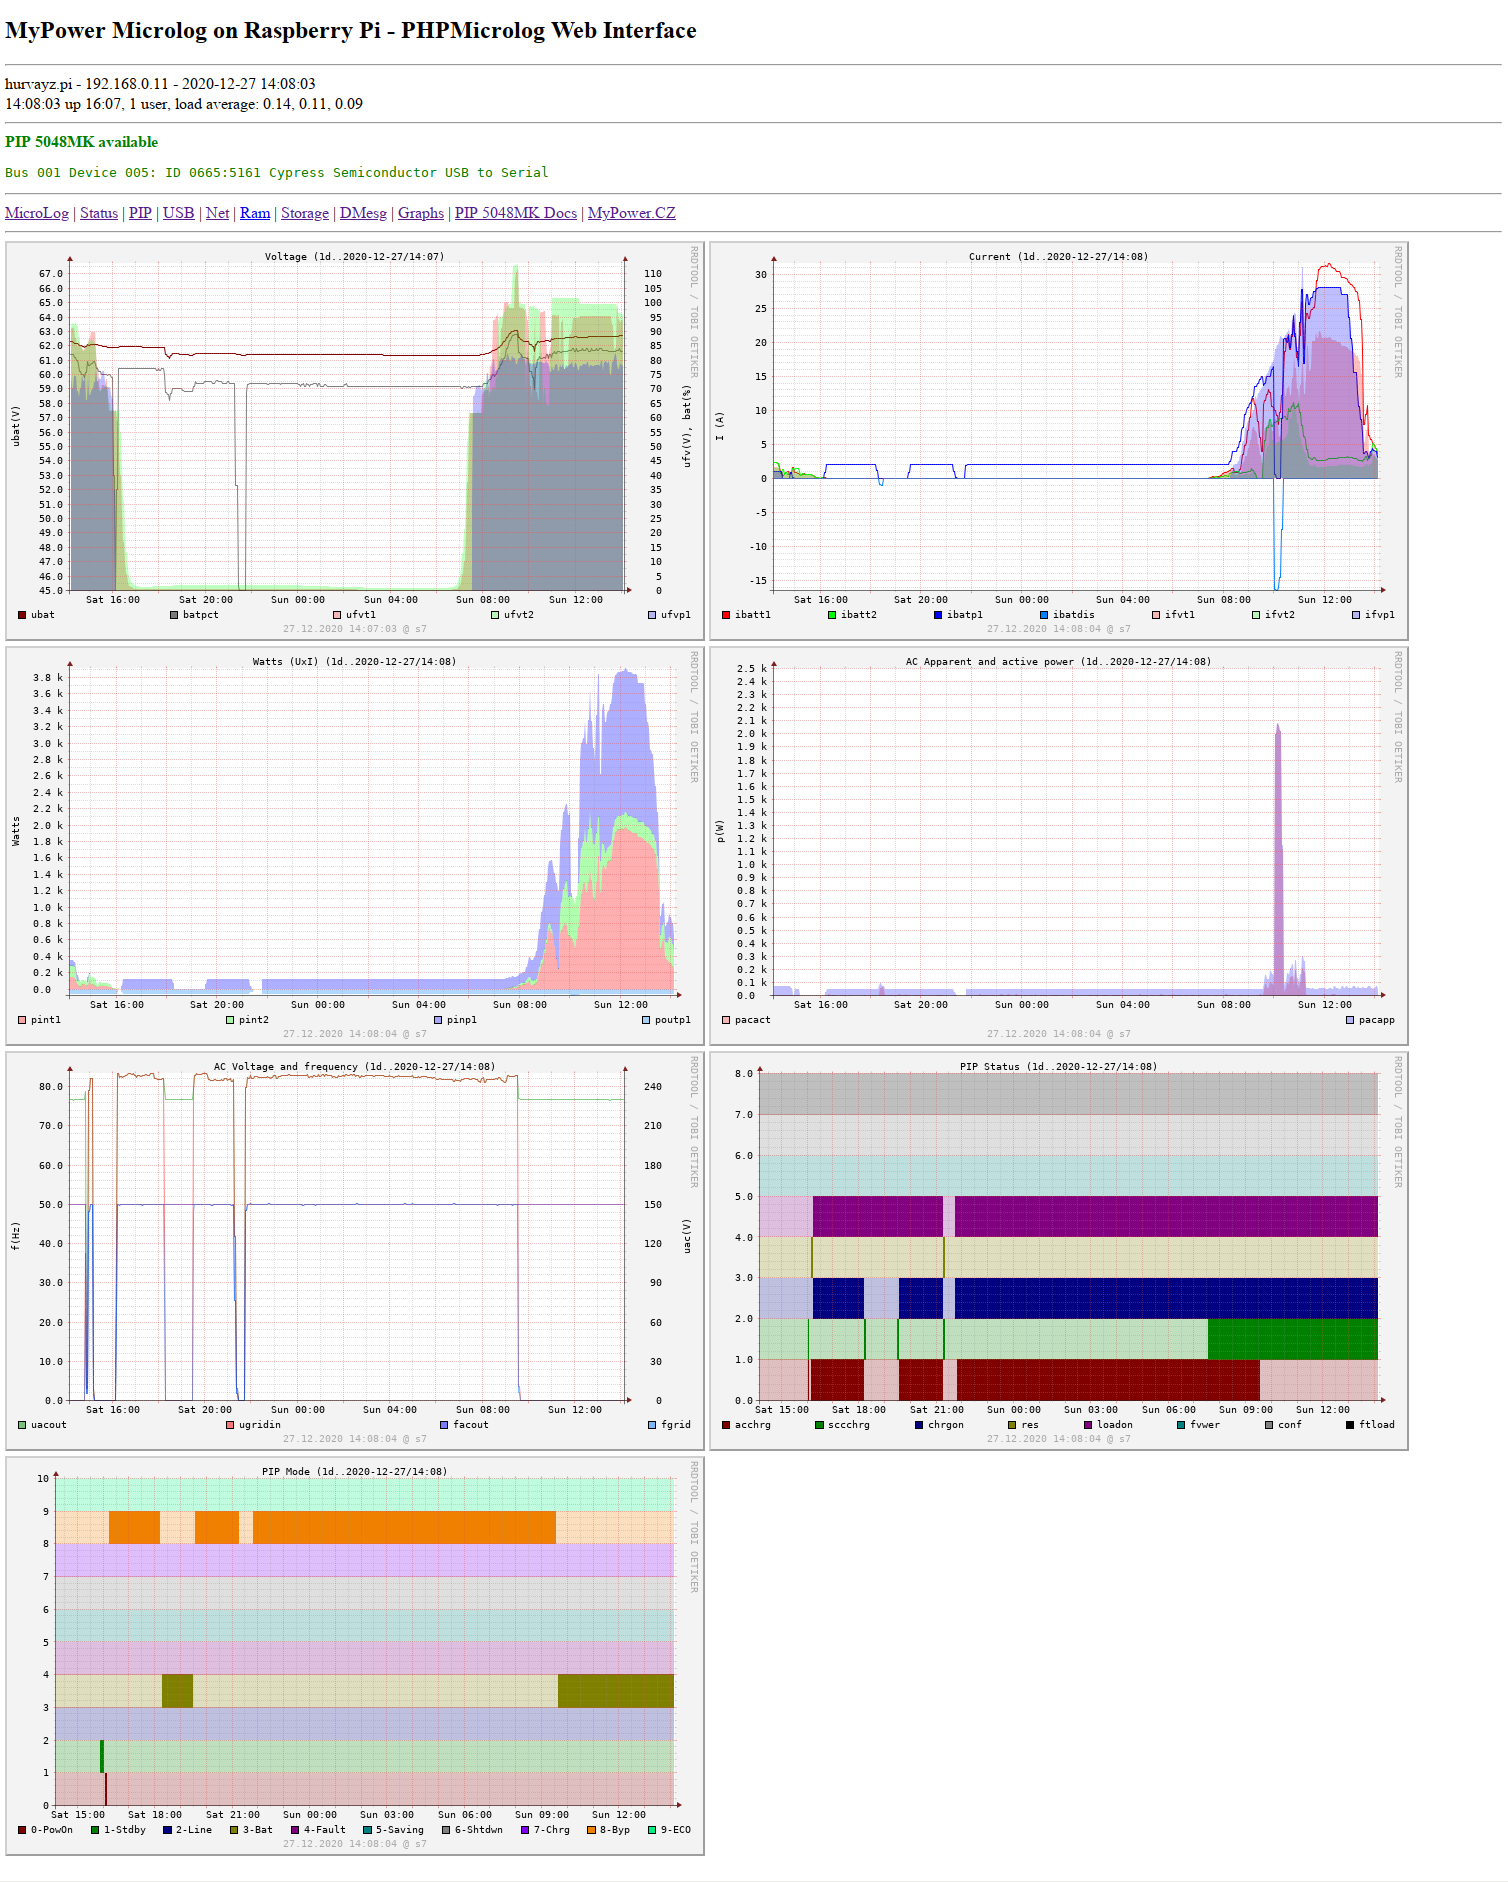Click the red ubat legend swatch
This screenshot has width=1508, height=1882.
[x=22, y=615]
